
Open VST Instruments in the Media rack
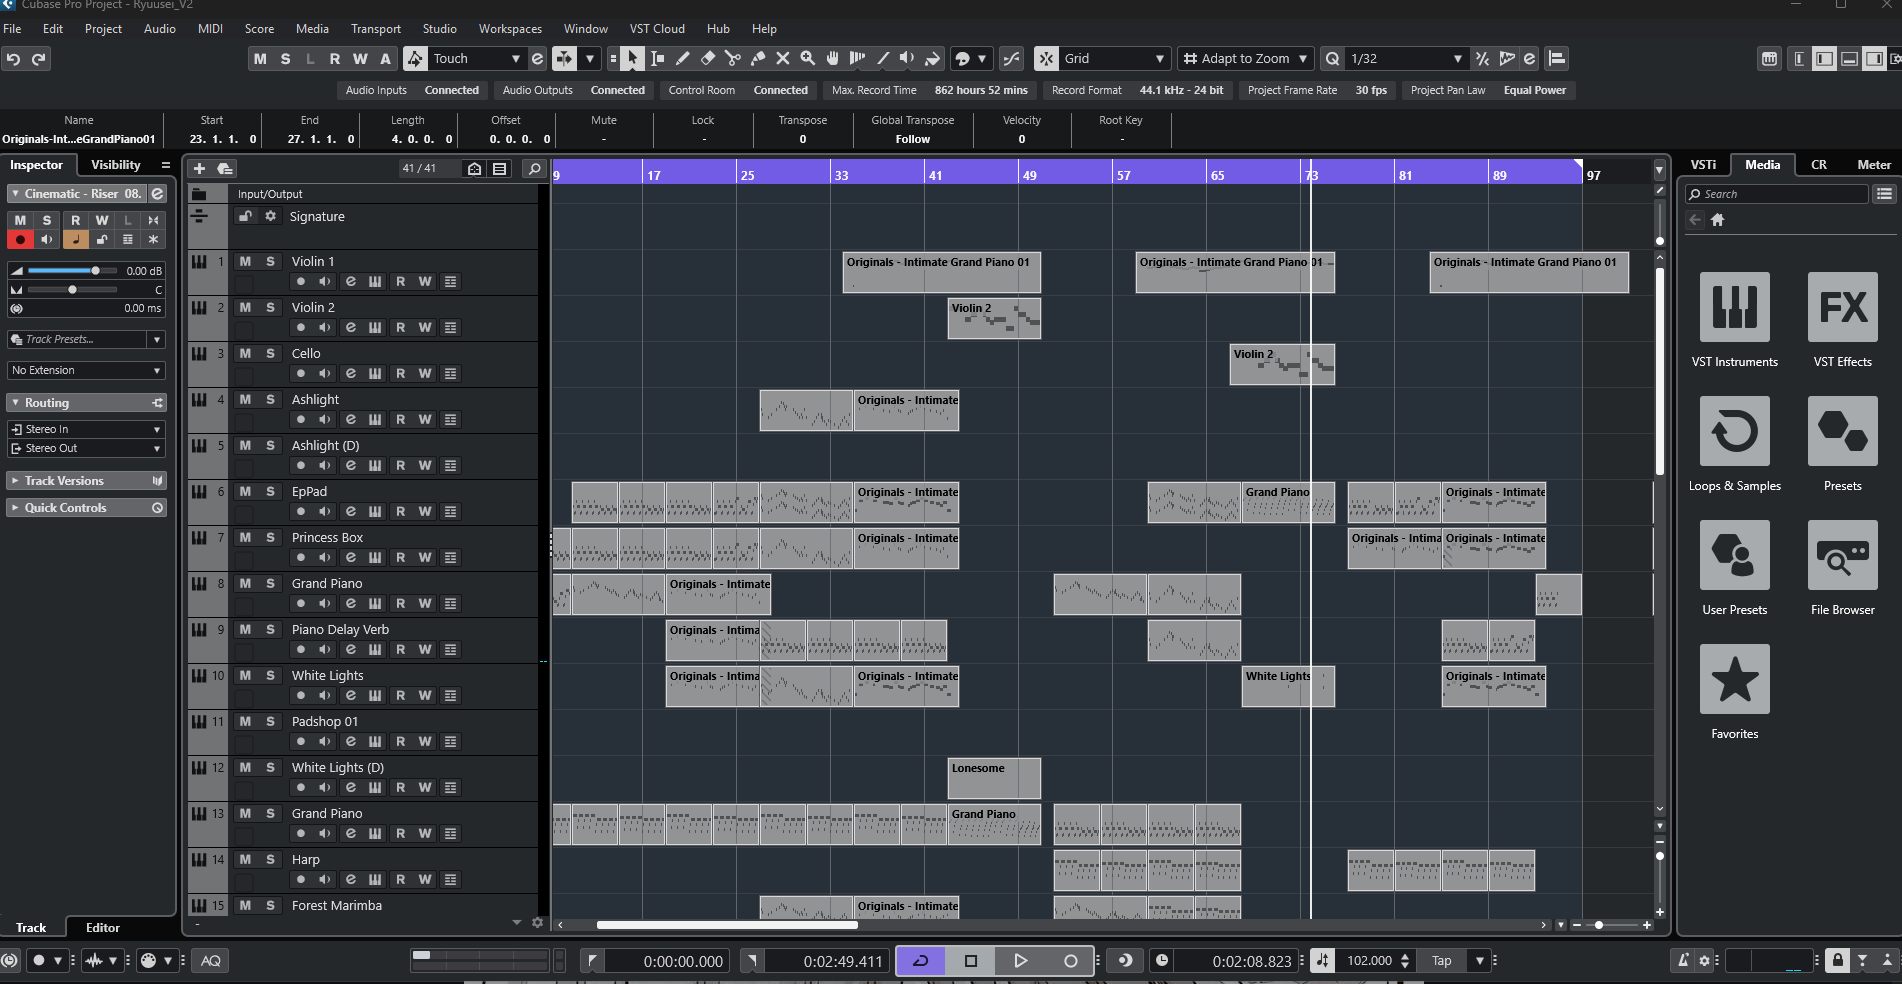[1734, 307]
